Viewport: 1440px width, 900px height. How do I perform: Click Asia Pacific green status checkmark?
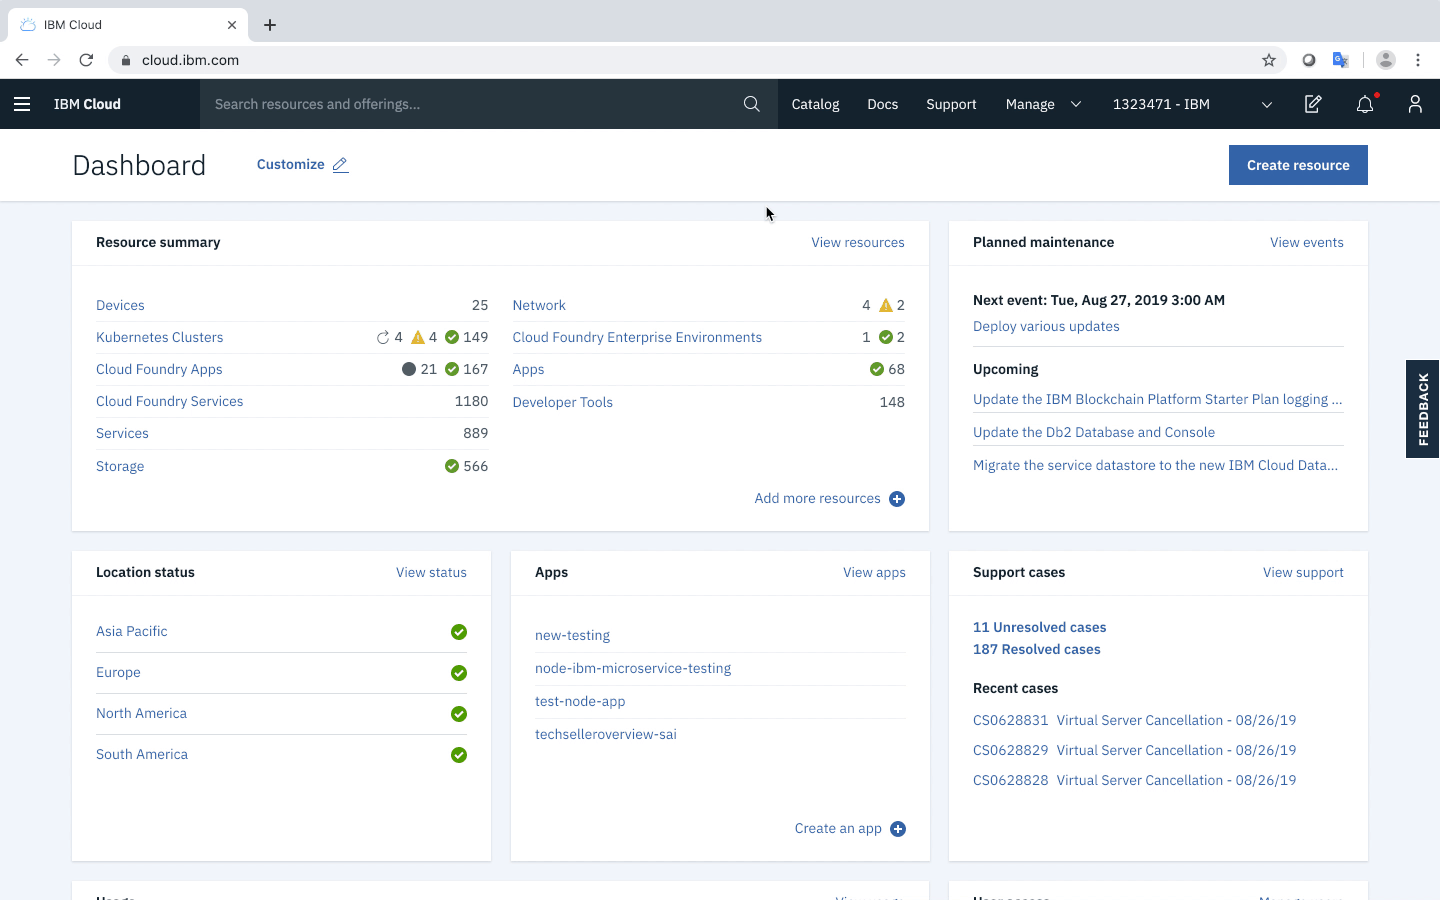point(459,632)
